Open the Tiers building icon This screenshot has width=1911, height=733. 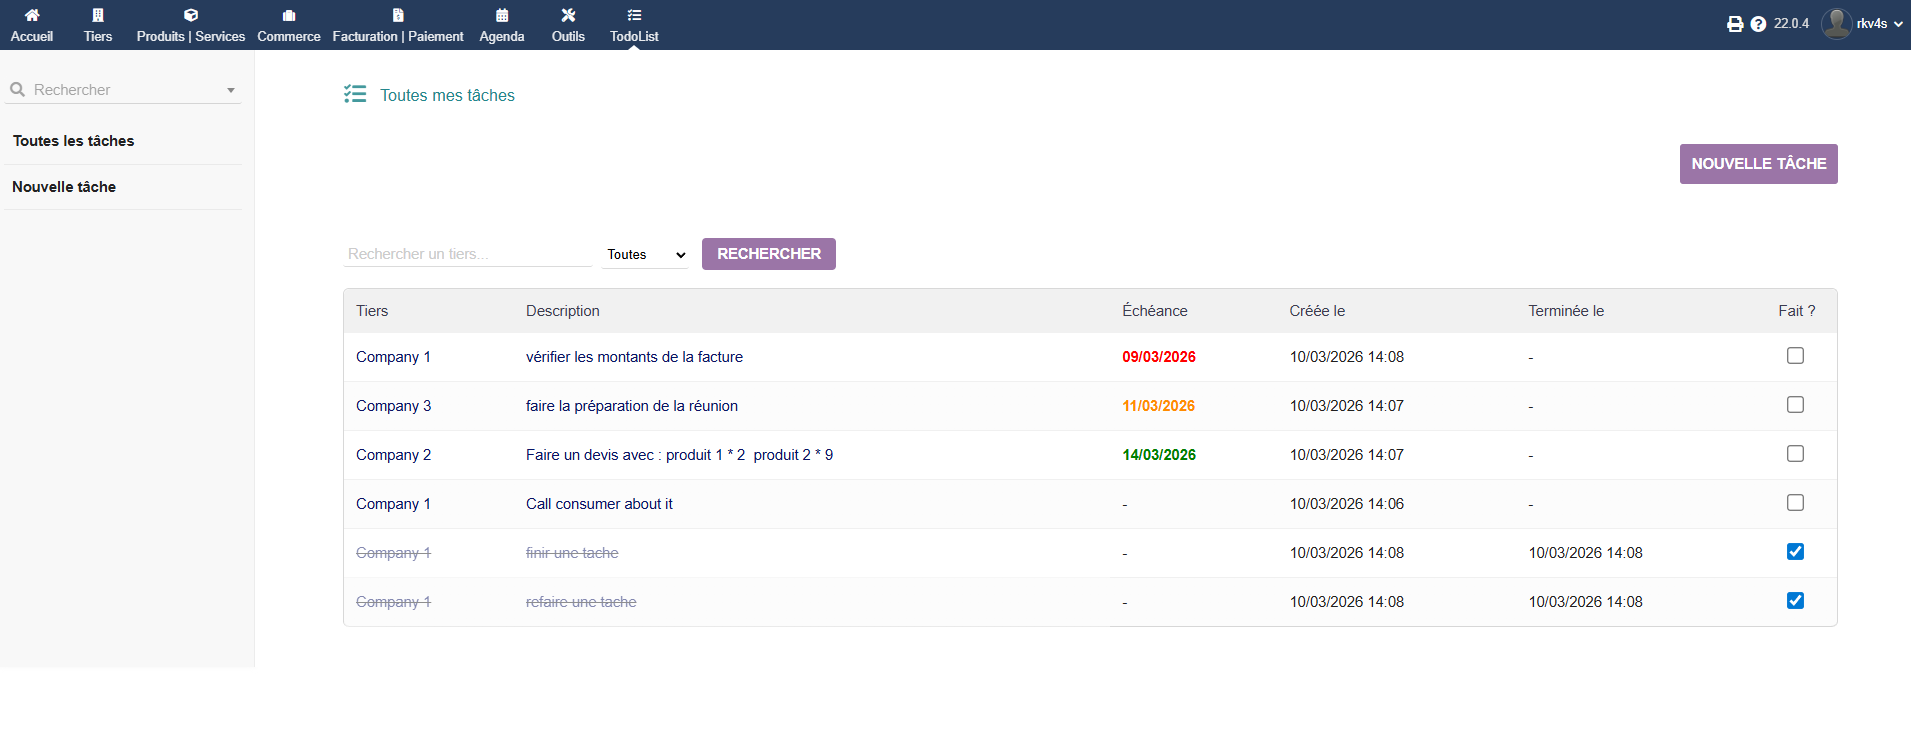98,16
